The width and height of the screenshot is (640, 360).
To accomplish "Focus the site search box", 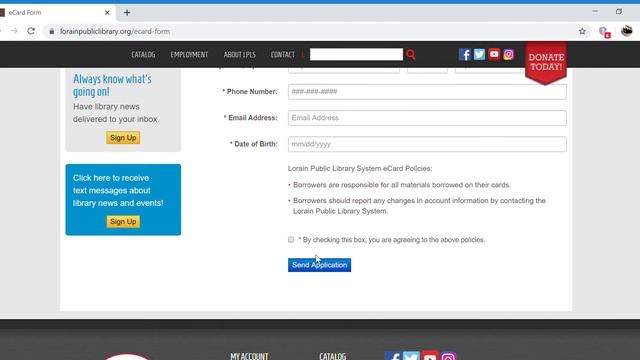I will (x=356, y=54).
